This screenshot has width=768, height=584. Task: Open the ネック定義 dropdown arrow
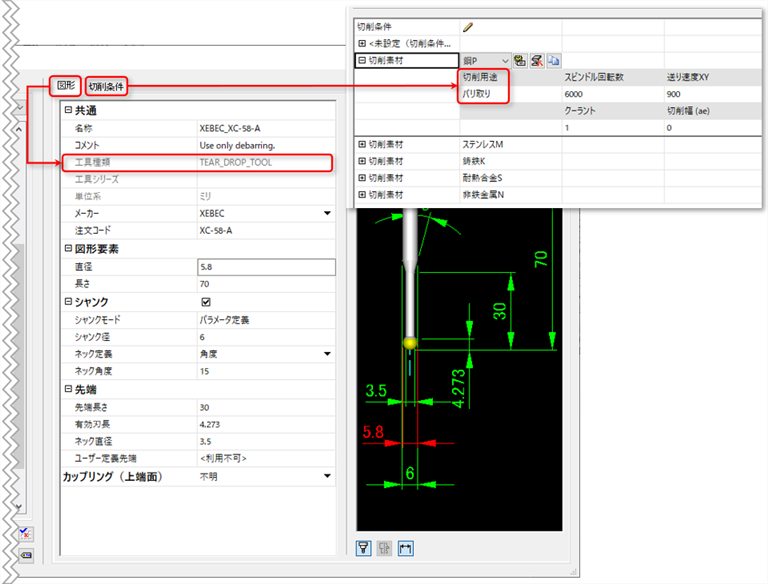coord(327,354)
